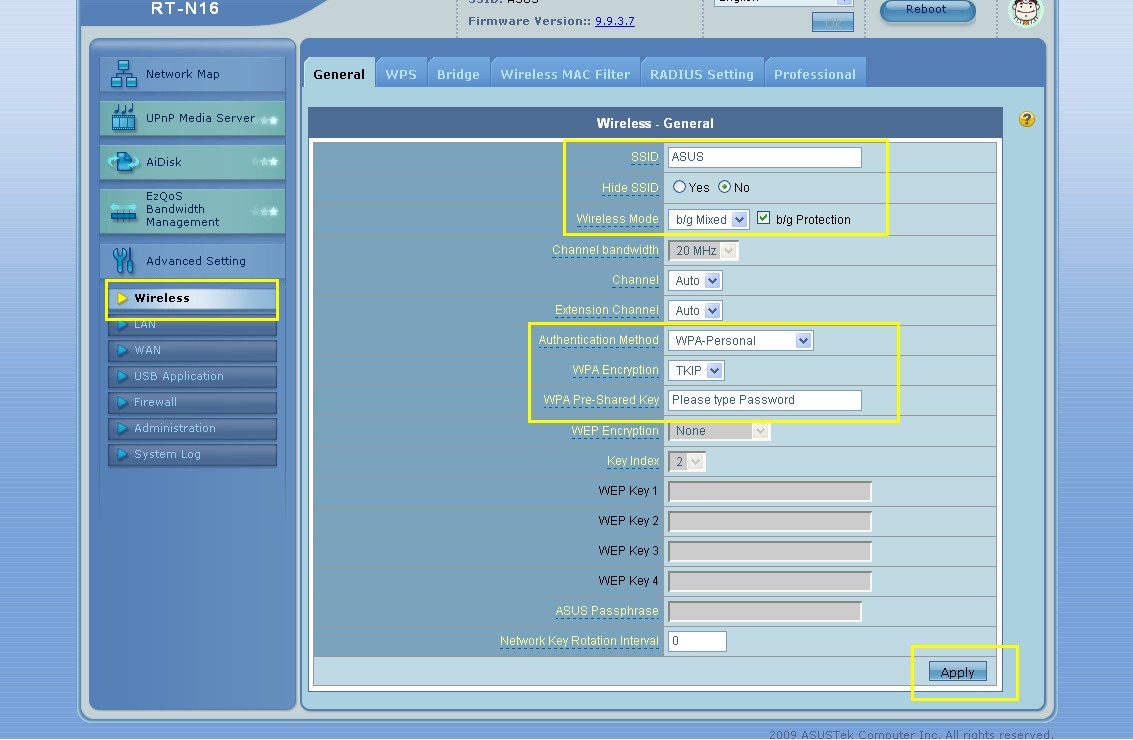Click the Advanced Setting tools icon
Viewport: 1133px width, 740px height.
pos(124,260)
